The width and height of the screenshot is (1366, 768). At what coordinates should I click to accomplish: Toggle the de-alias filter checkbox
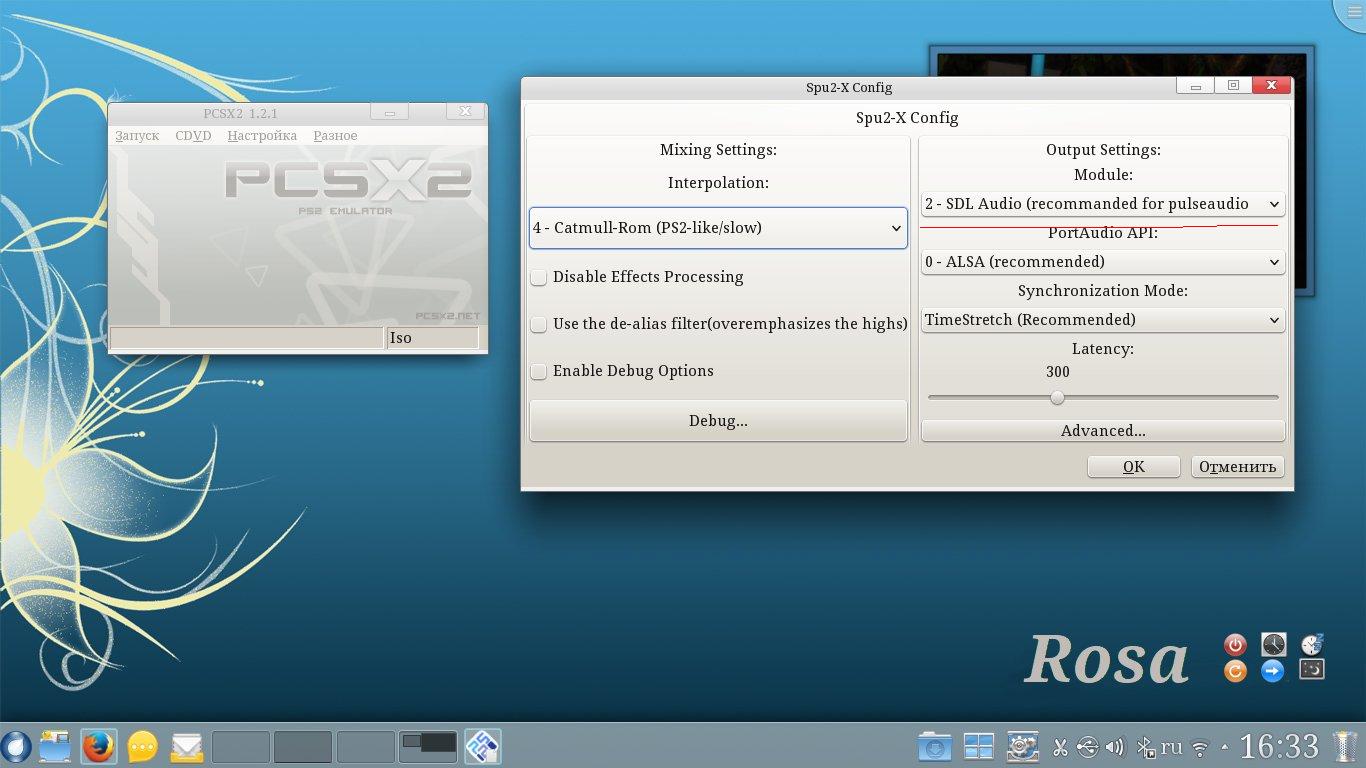tap(539, 324)
